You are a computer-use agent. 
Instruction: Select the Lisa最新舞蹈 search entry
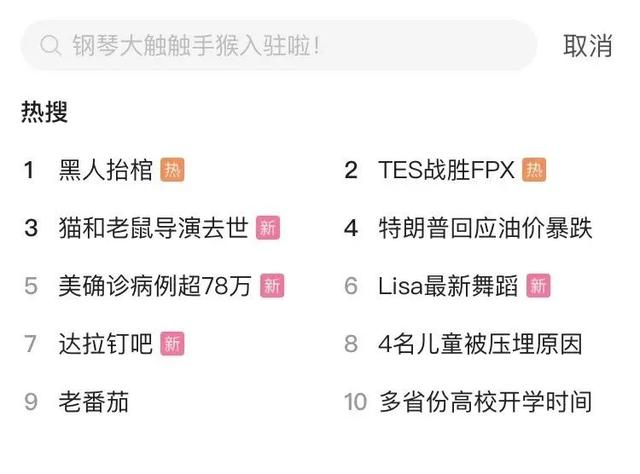(x=448, y=286)
